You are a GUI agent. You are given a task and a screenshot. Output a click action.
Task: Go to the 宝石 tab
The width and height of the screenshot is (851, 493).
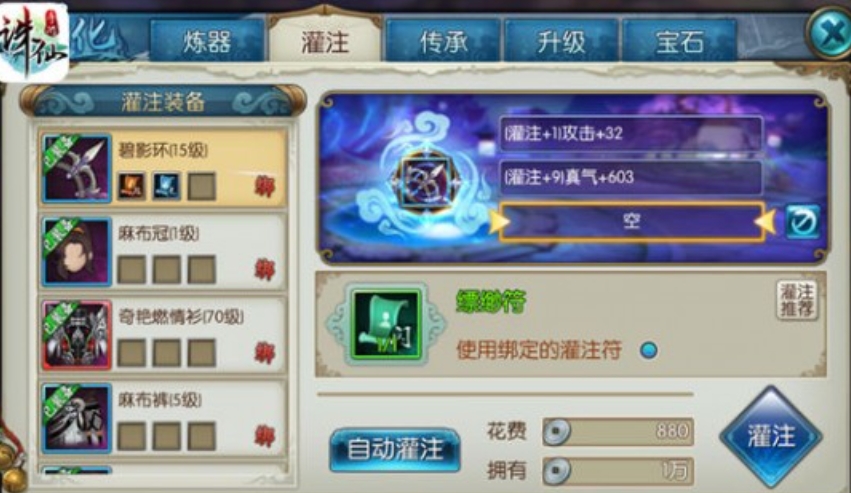click(679, 41)
